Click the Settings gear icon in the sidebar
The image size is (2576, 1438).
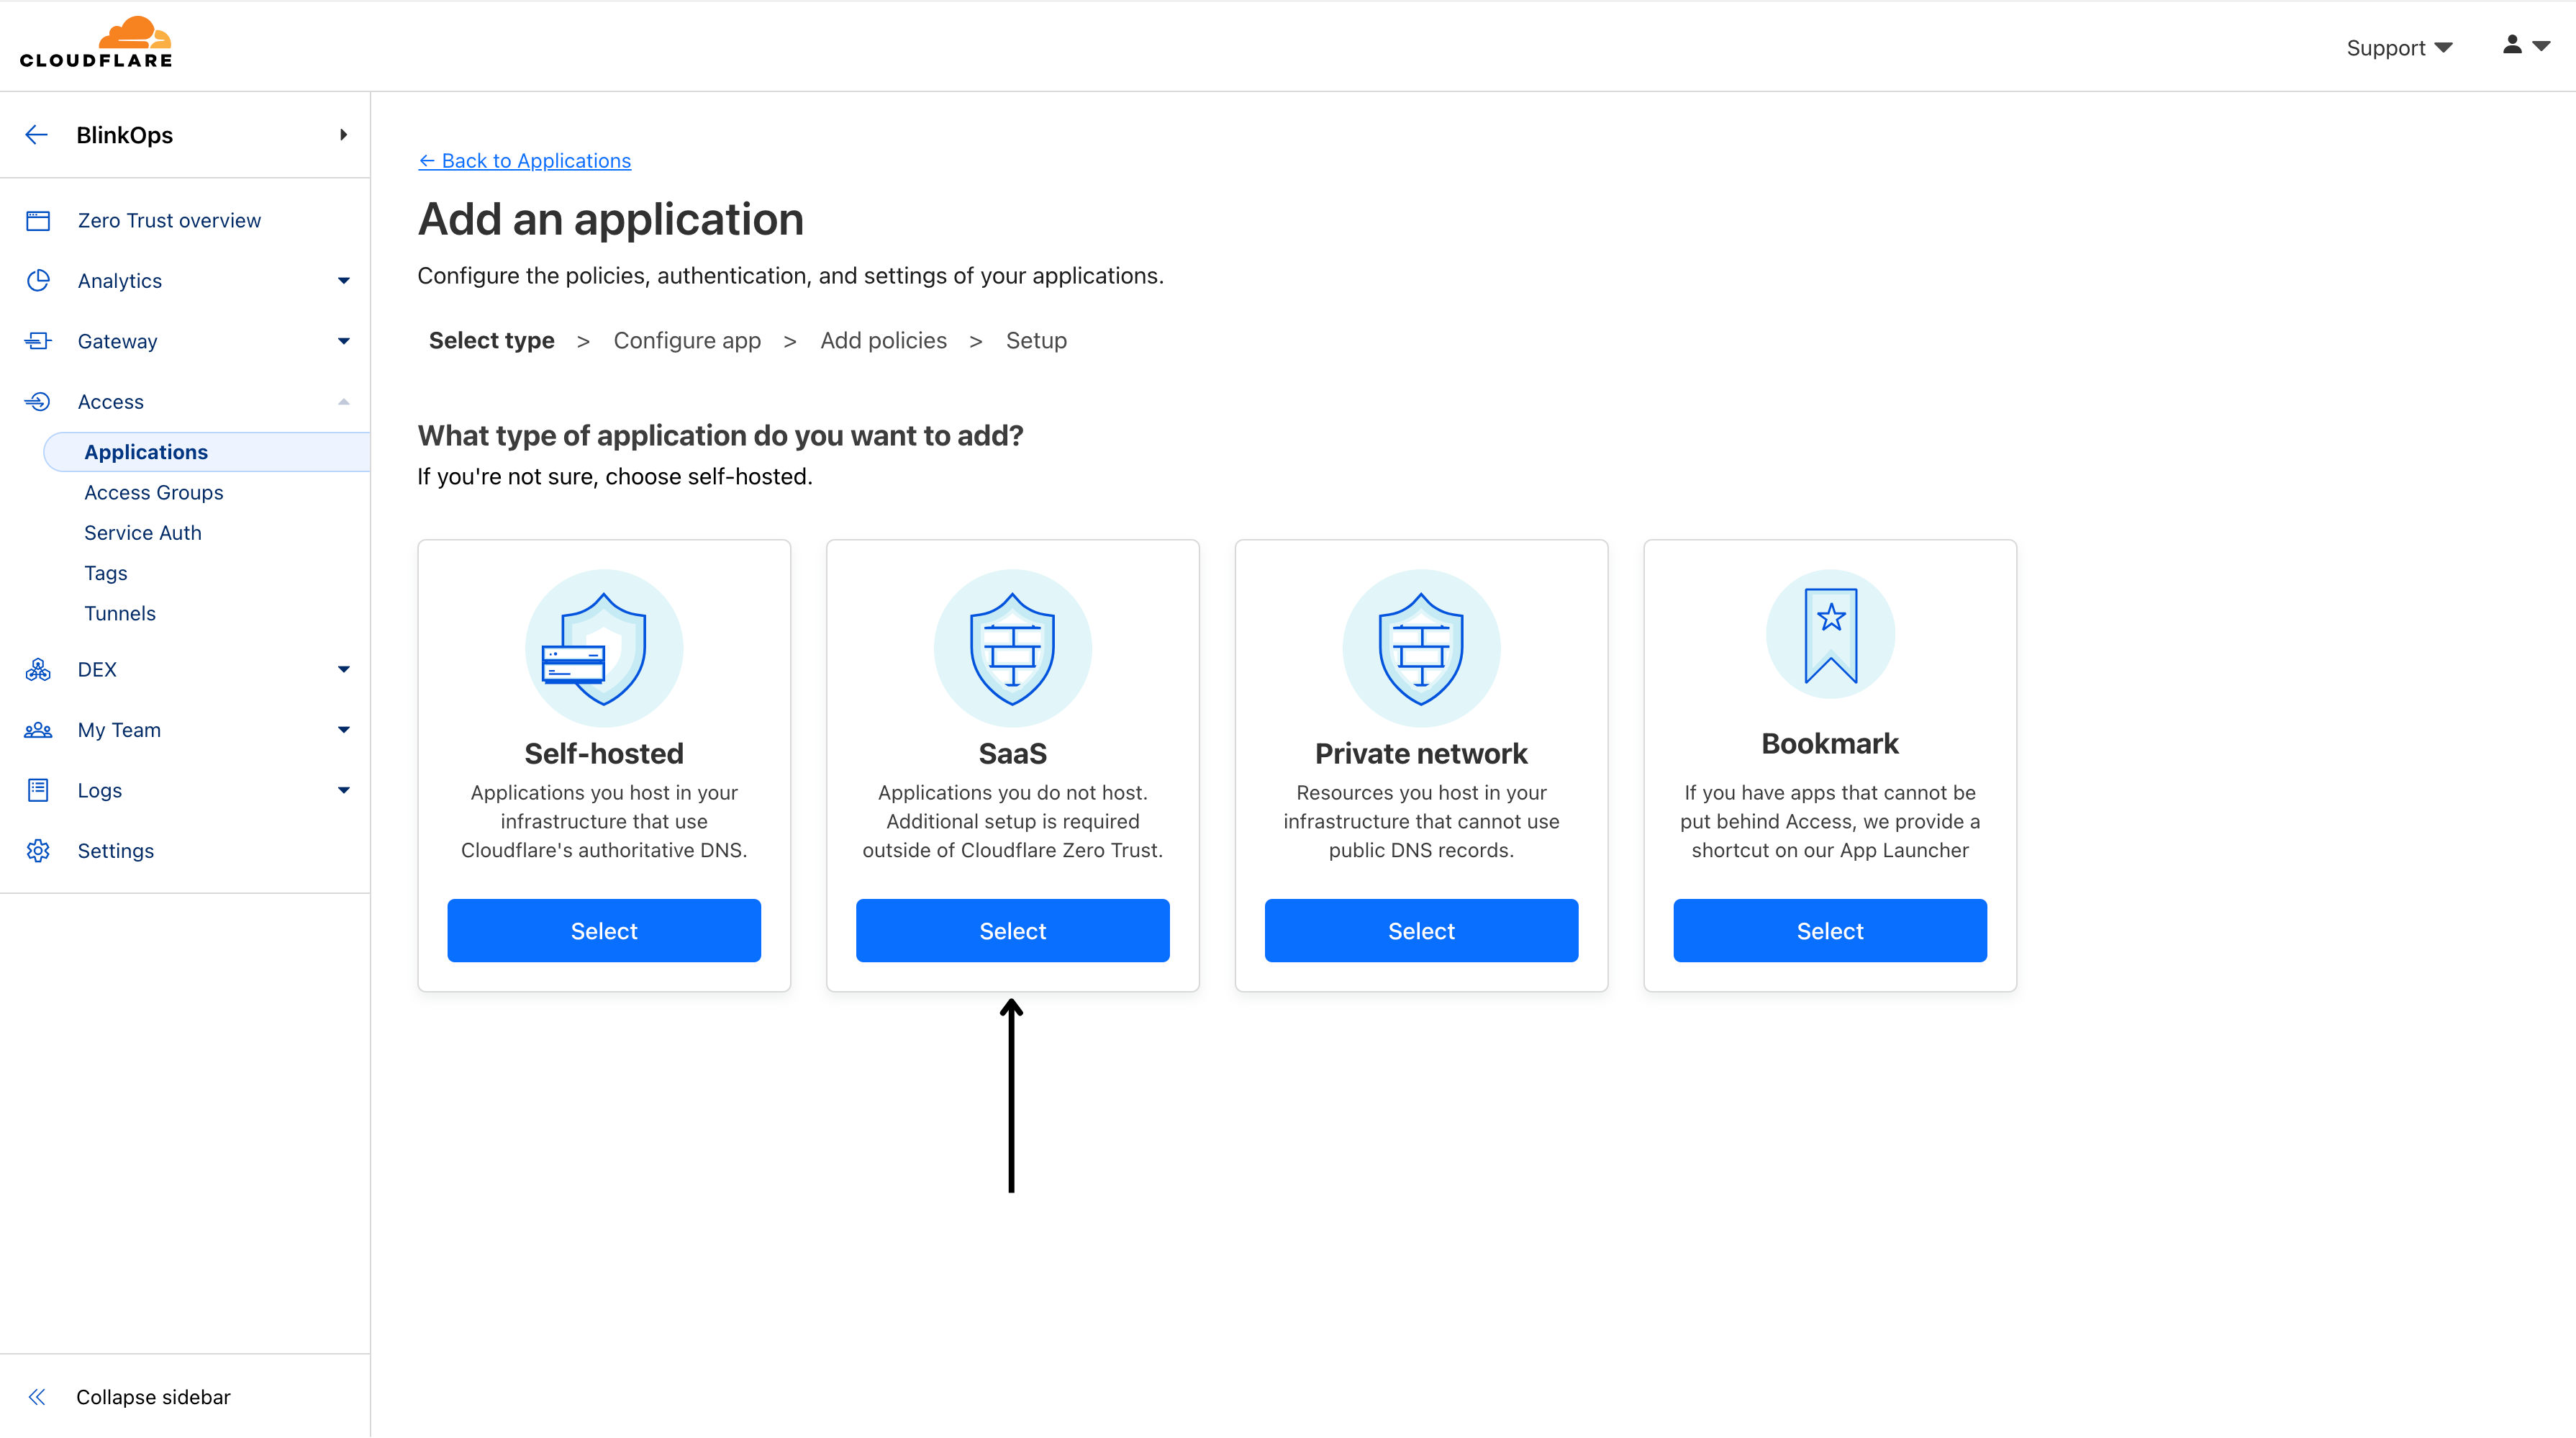click(x=38, y=851)
